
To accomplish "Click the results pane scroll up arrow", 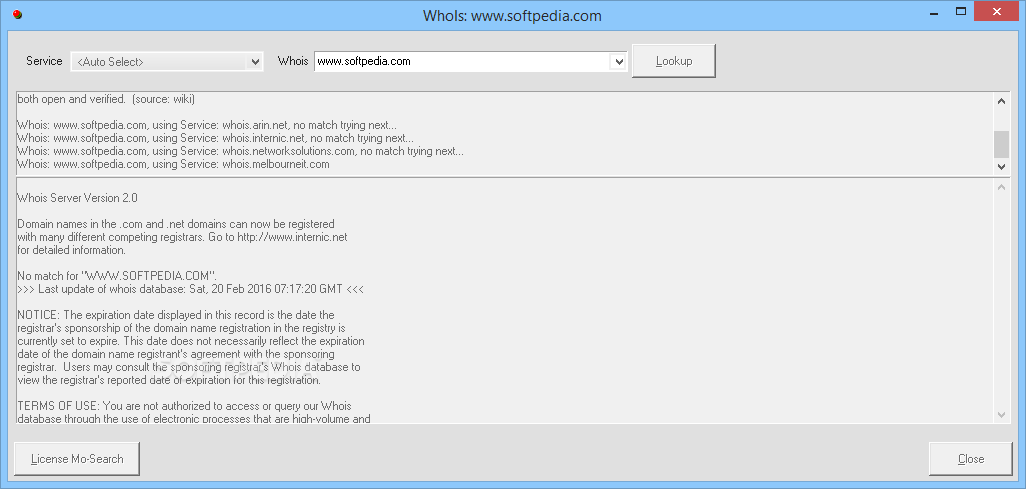I will (1001, 187).
